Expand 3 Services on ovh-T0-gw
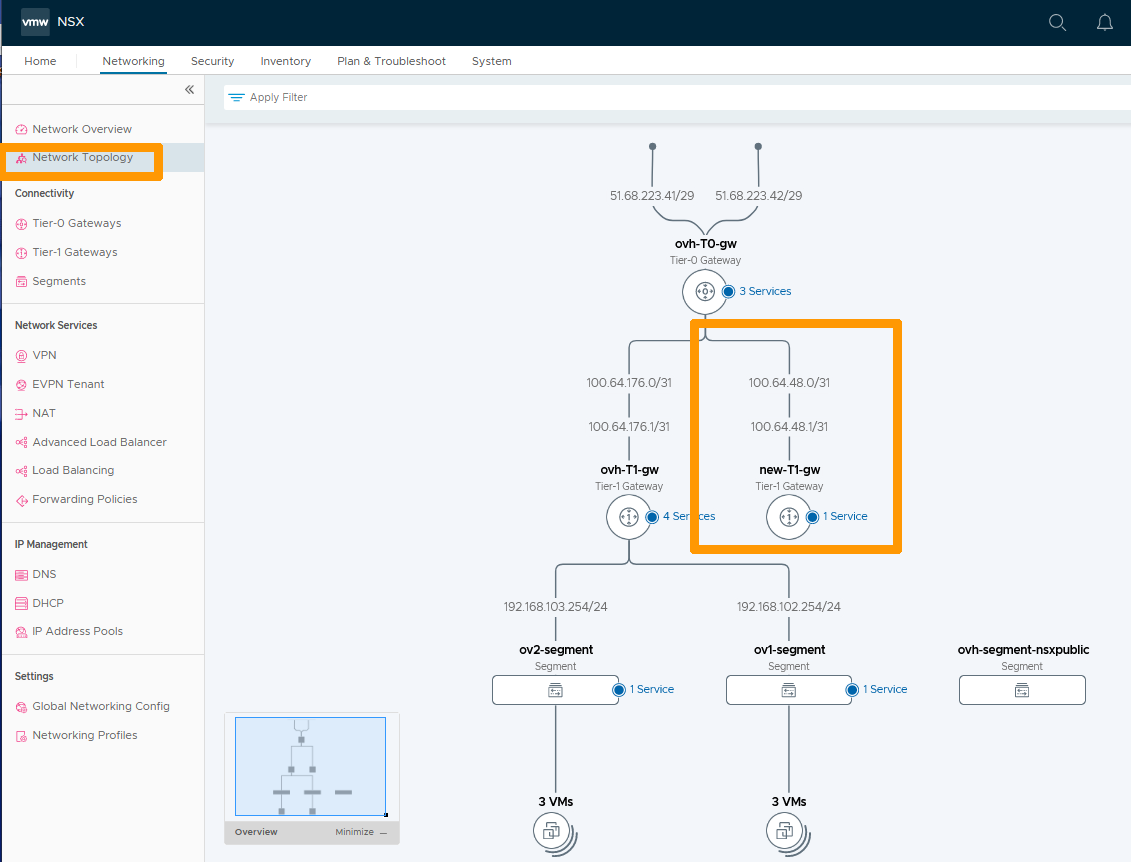This screenshot has height=862, width=1131. pos(764,291)
